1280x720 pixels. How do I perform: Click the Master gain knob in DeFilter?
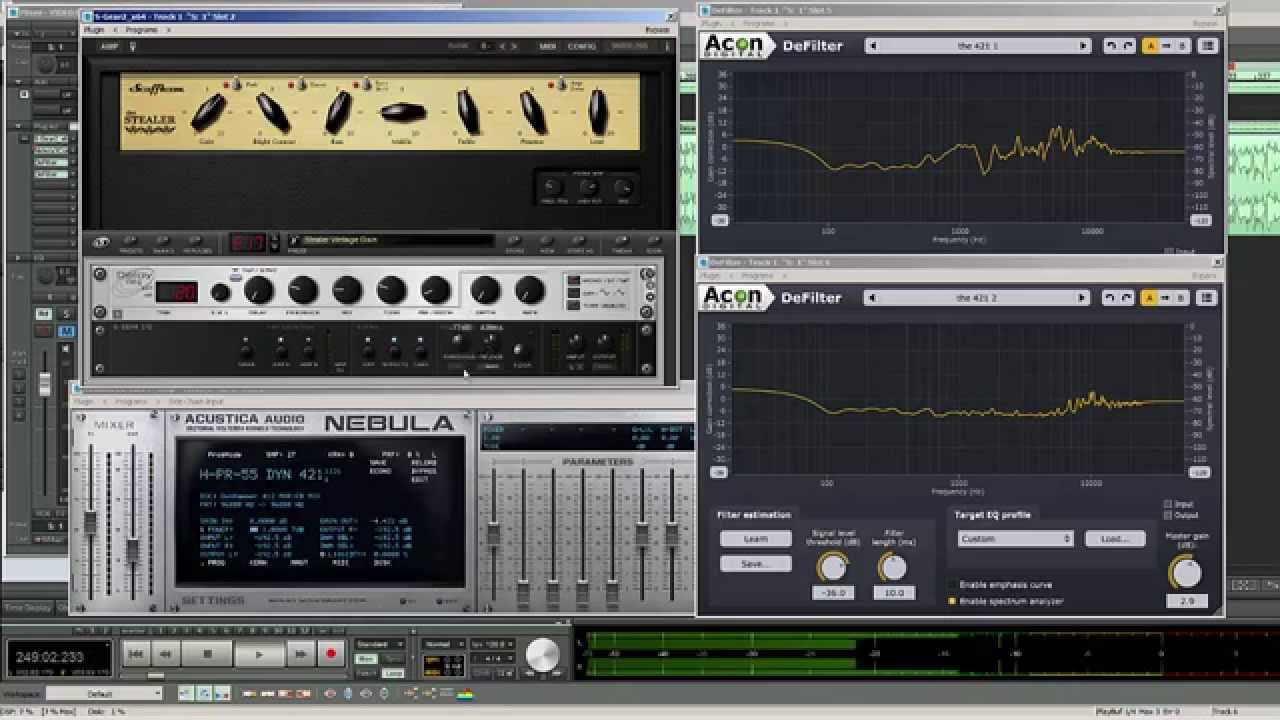[x=1186, y=572]
